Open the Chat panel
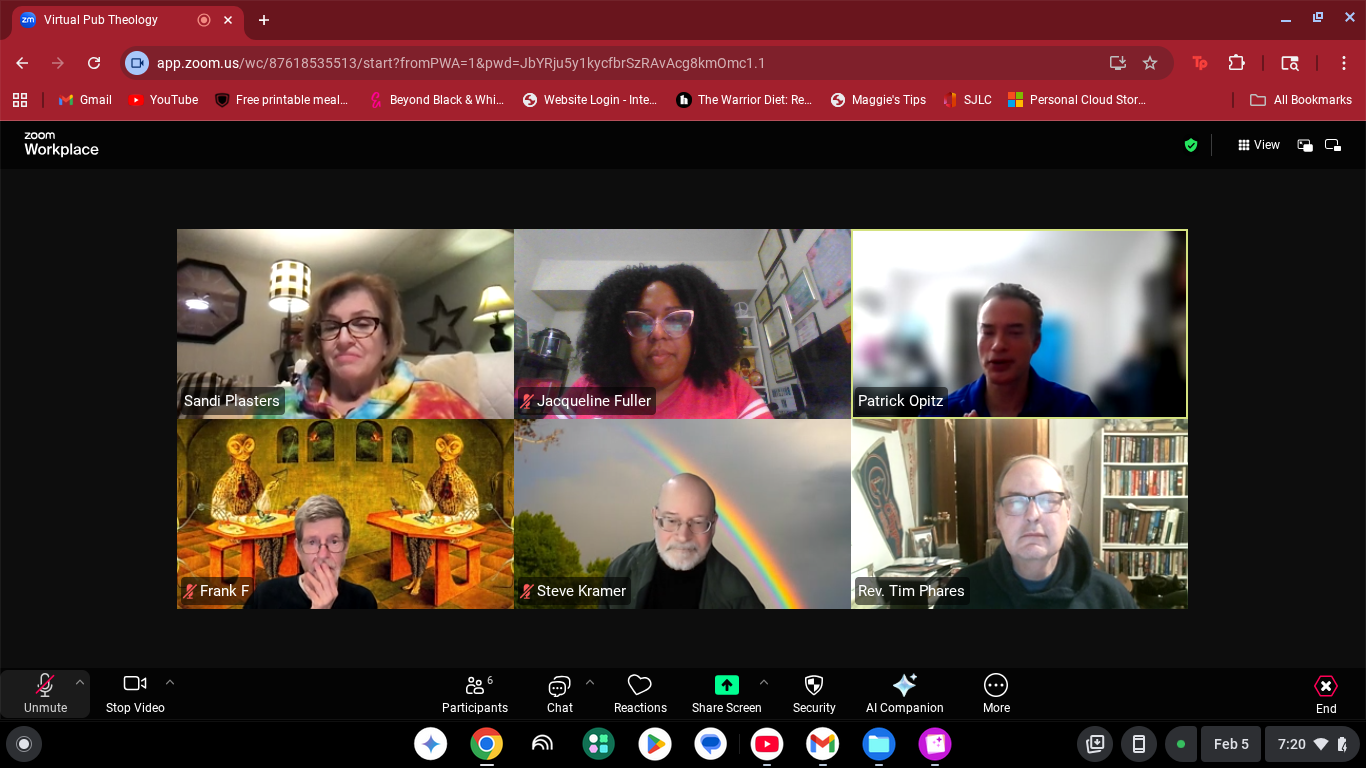Screen dimensions: 1366x768 click(x=559, y=693)
